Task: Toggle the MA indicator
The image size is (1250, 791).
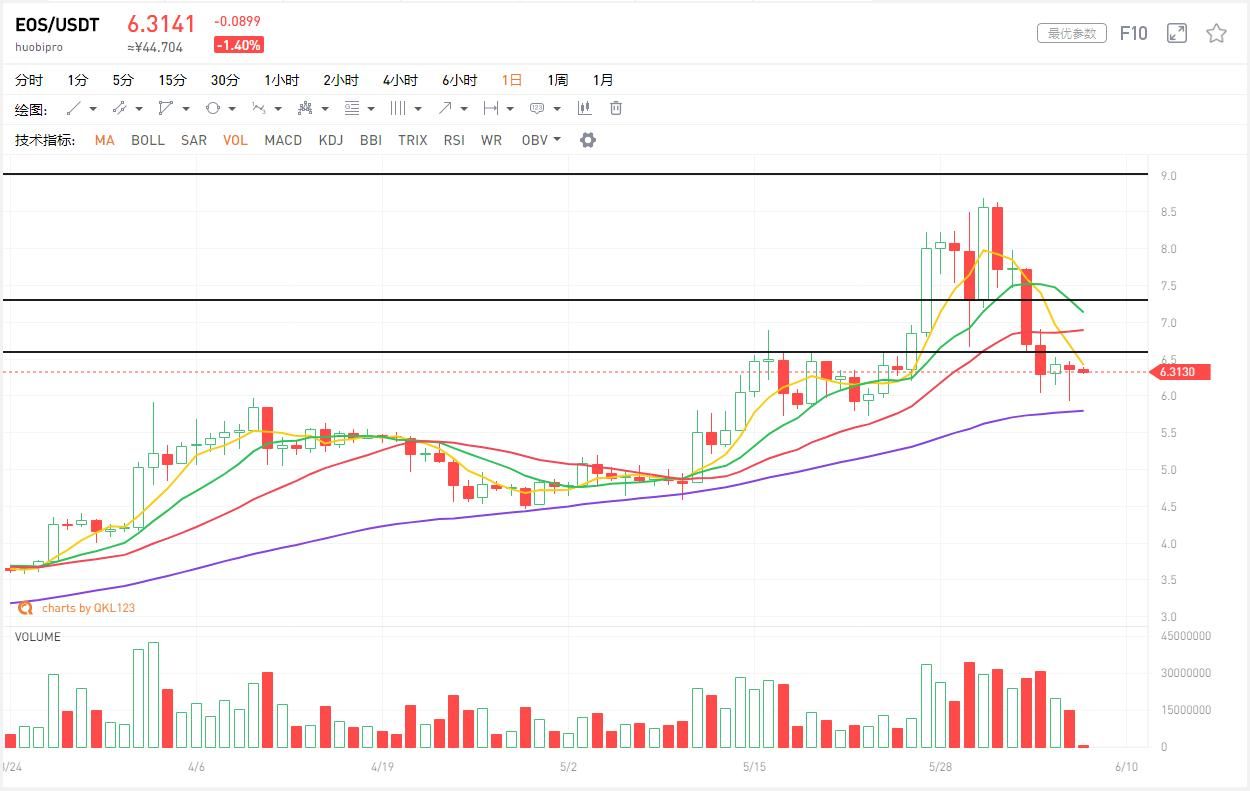Action: click(x=104, y=140)
